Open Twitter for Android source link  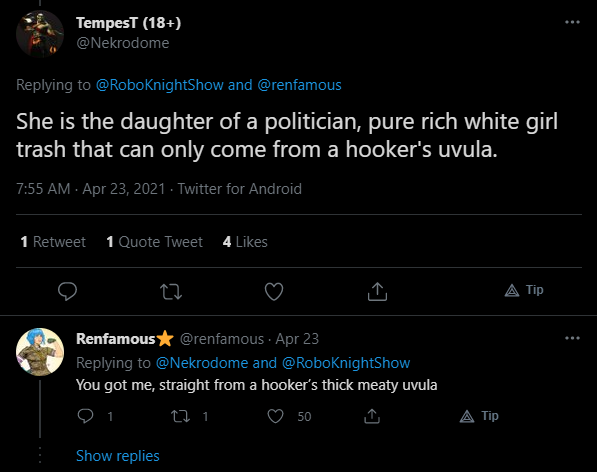239,189
